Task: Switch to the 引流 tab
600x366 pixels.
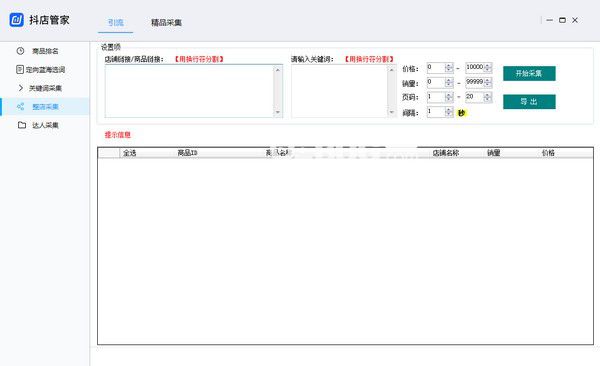Action: tap(116, 23)
